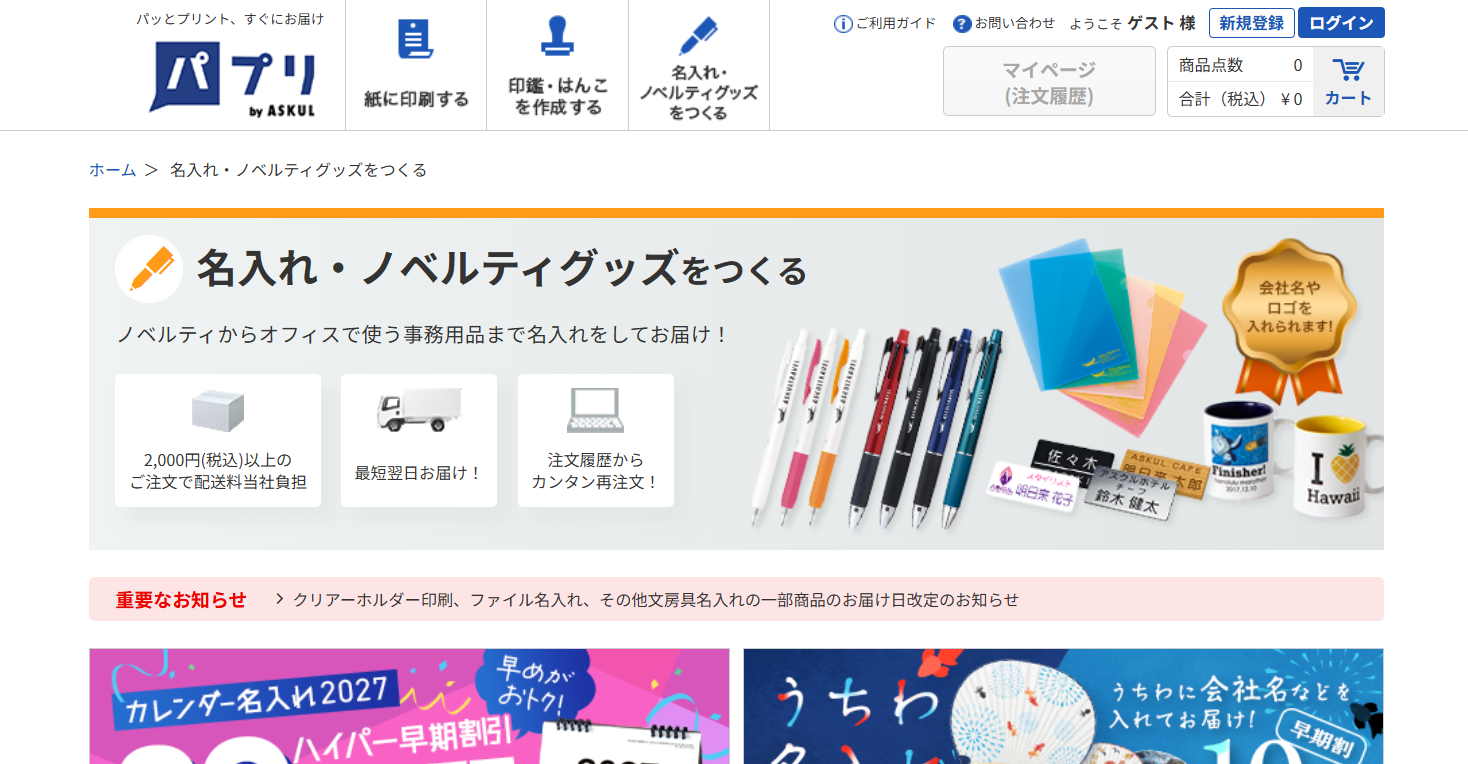
Task: Click the delivery truck icon
Action: click(x=418, y=410)
